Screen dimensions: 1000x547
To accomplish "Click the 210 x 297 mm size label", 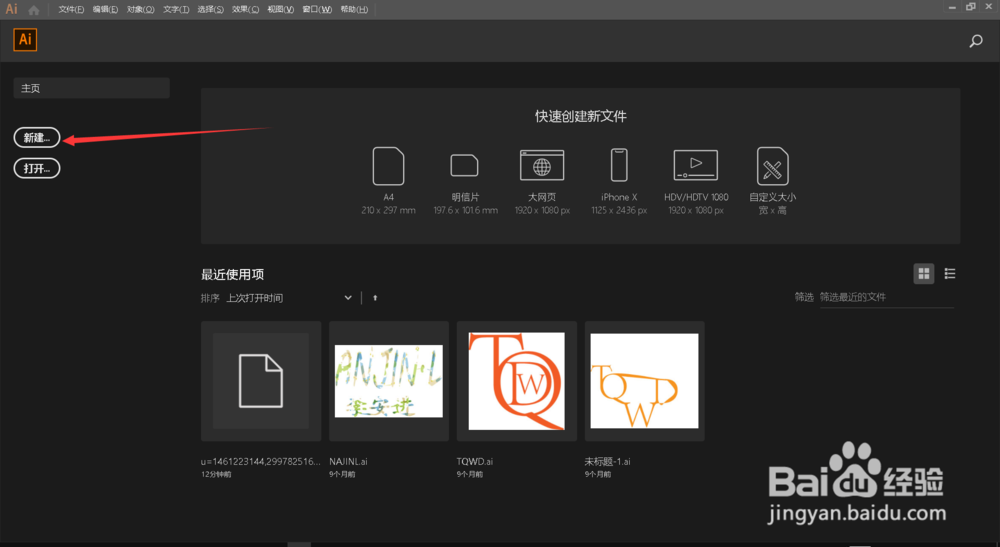I will (x=388, y=210).
